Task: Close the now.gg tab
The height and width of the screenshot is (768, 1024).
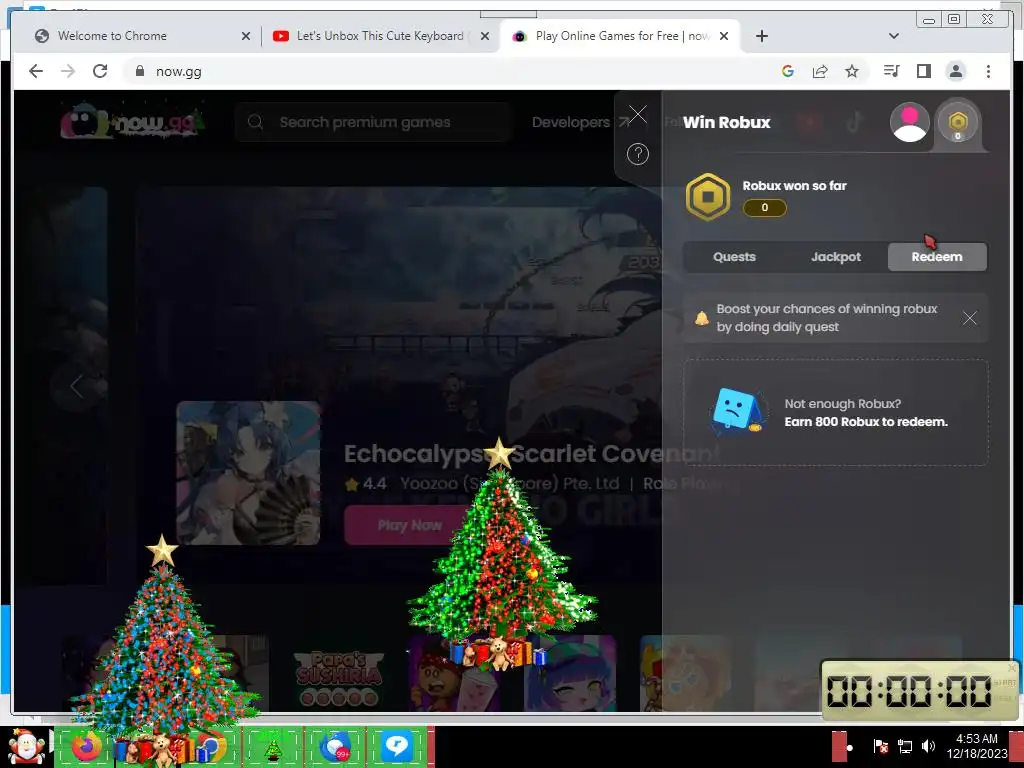Action: [x=724, y=36]
